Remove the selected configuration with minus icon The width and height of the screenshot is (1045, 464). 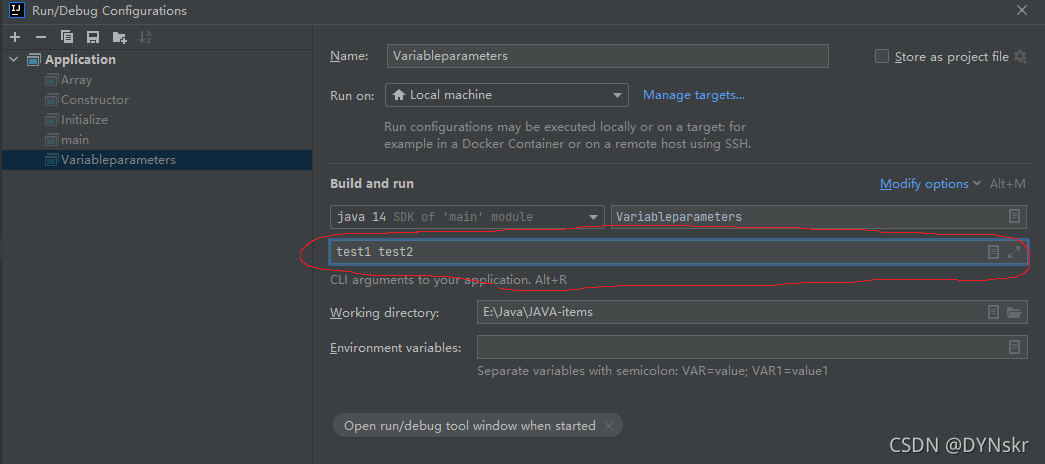(41, 37)
